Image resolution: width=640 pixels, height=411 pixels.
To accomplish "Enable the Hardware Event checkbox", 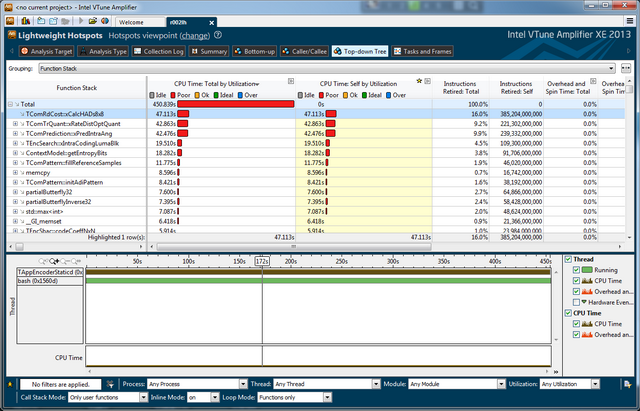I will (576, 302).
